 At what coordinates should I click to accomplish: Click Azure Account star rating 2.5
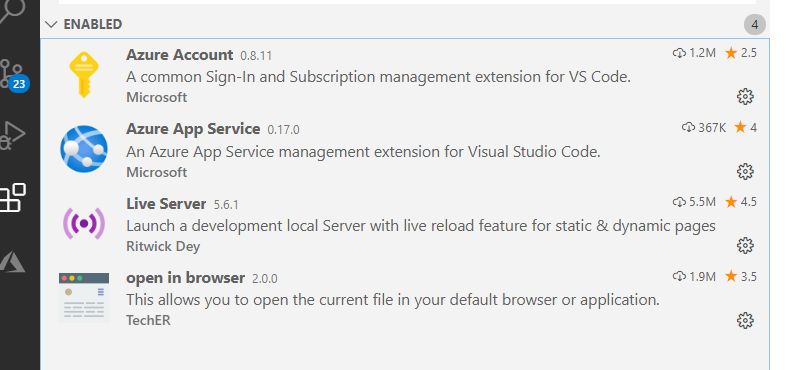(x=741, y=52)
